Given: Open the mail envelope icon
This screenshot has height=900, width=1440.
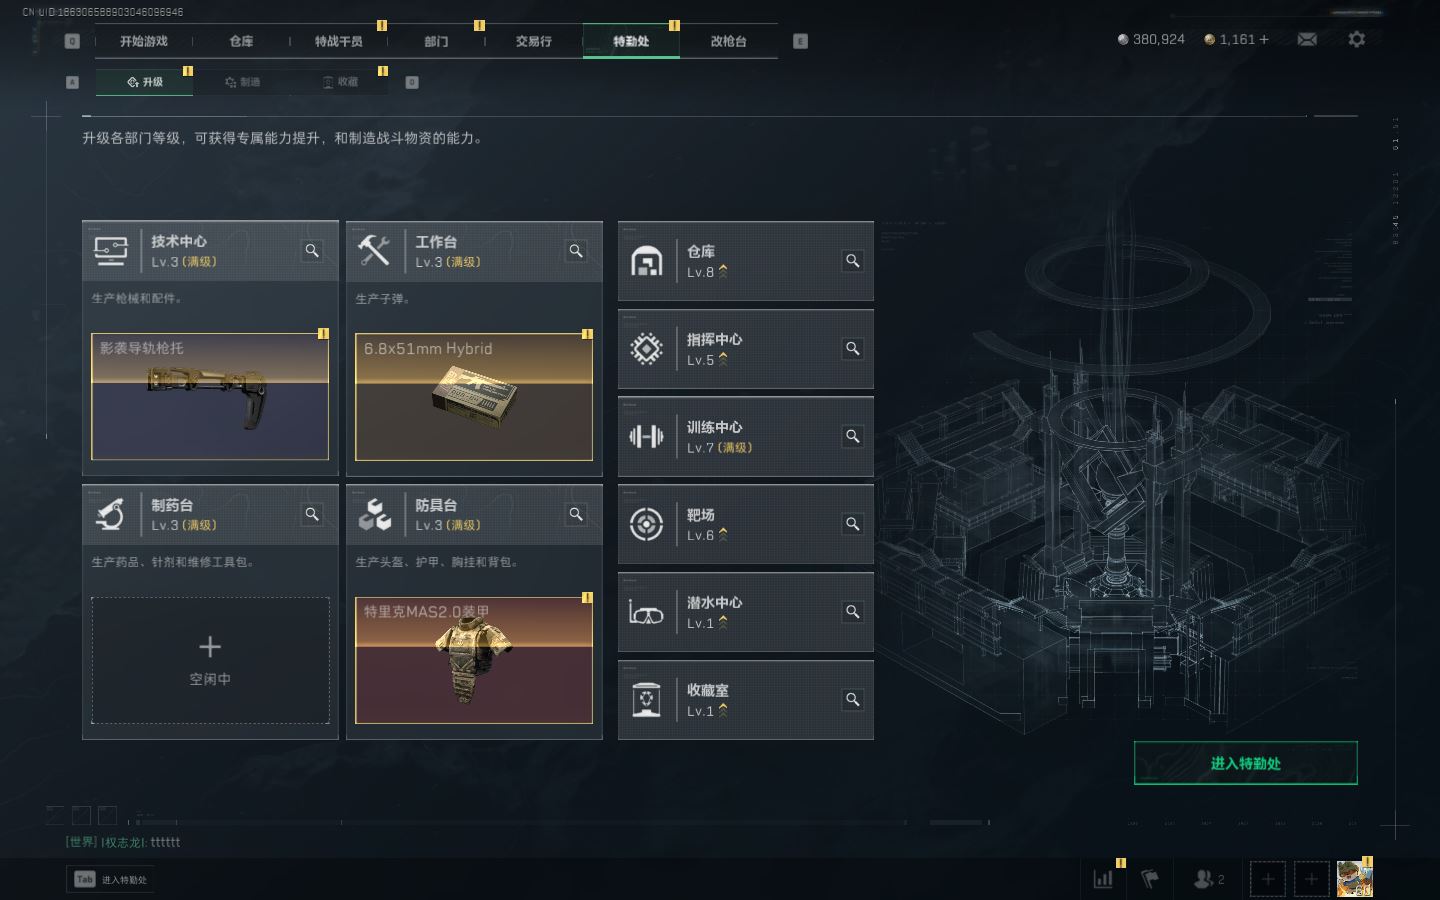Looking at the screenshot, I should click(1307, 39).
